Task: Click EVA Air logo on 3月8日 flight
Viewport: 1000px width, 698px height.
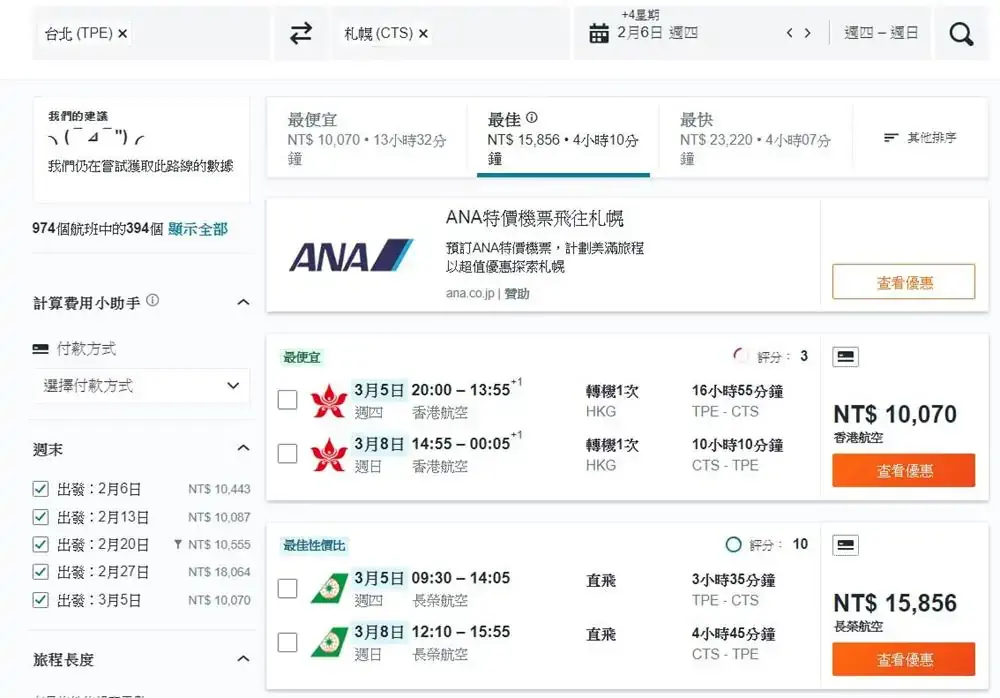Action: pyautogui.click(x=329, y=642)
